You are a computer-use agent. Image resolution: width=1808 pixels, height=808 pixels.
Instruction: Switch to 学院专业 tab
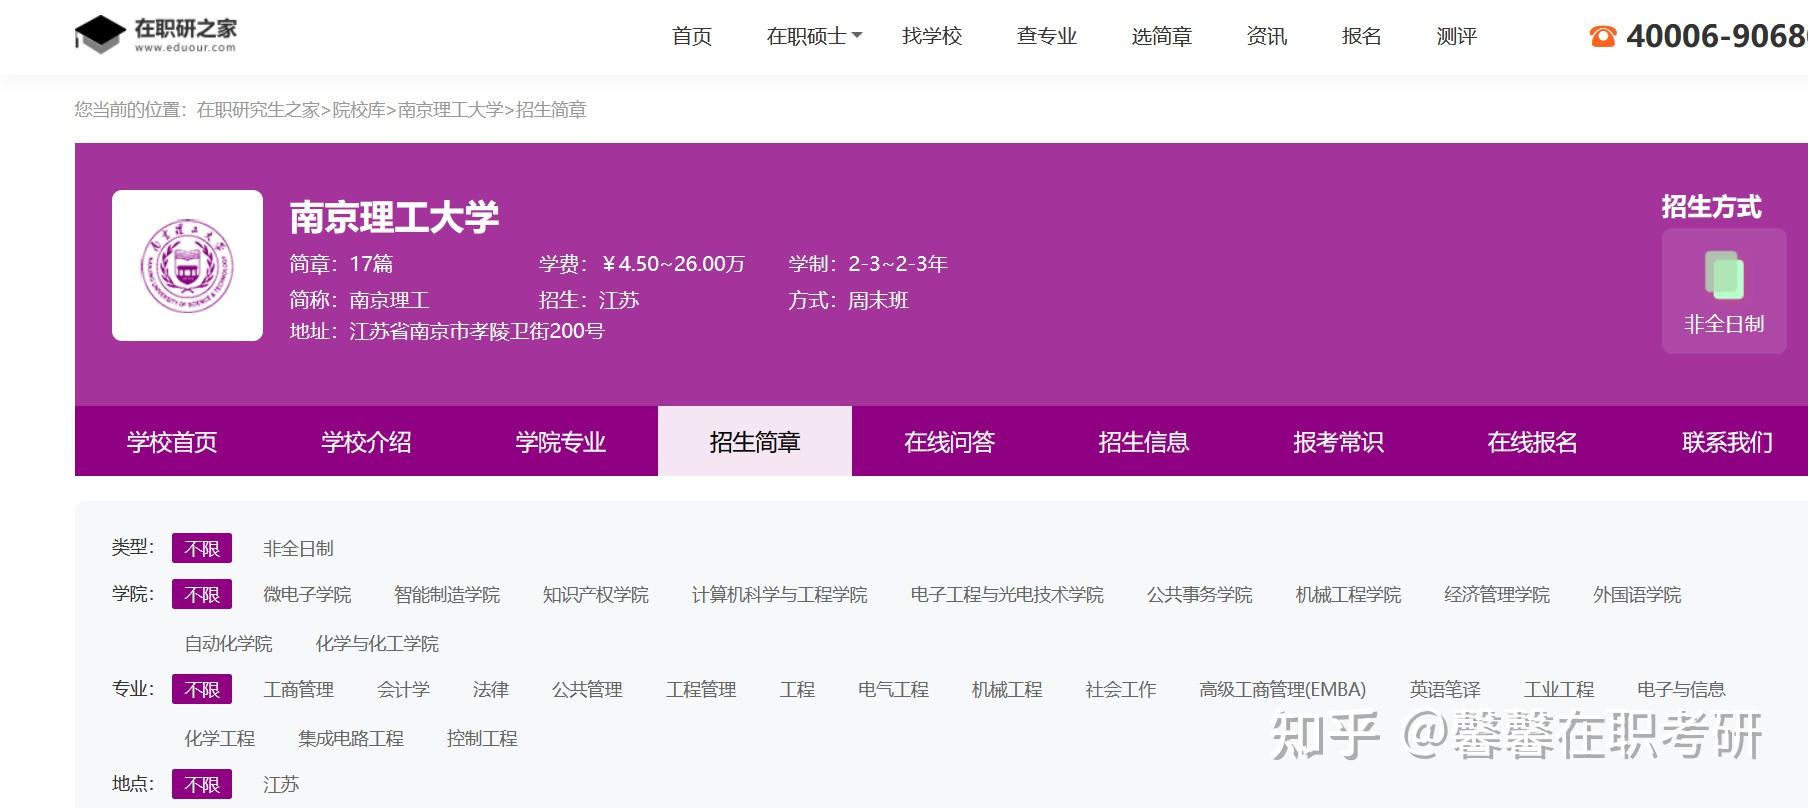[561, 441]
